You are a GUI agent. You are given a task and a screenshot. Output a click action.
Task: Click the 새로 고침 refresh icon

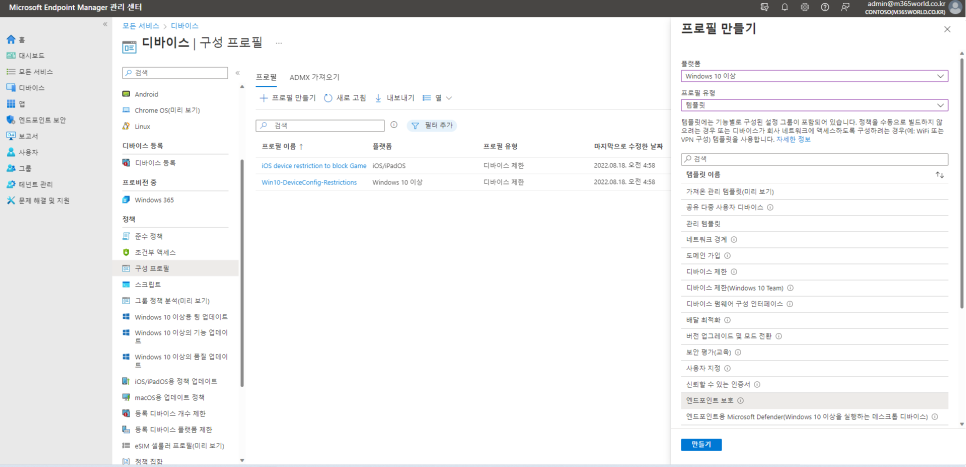pos(328,98)
